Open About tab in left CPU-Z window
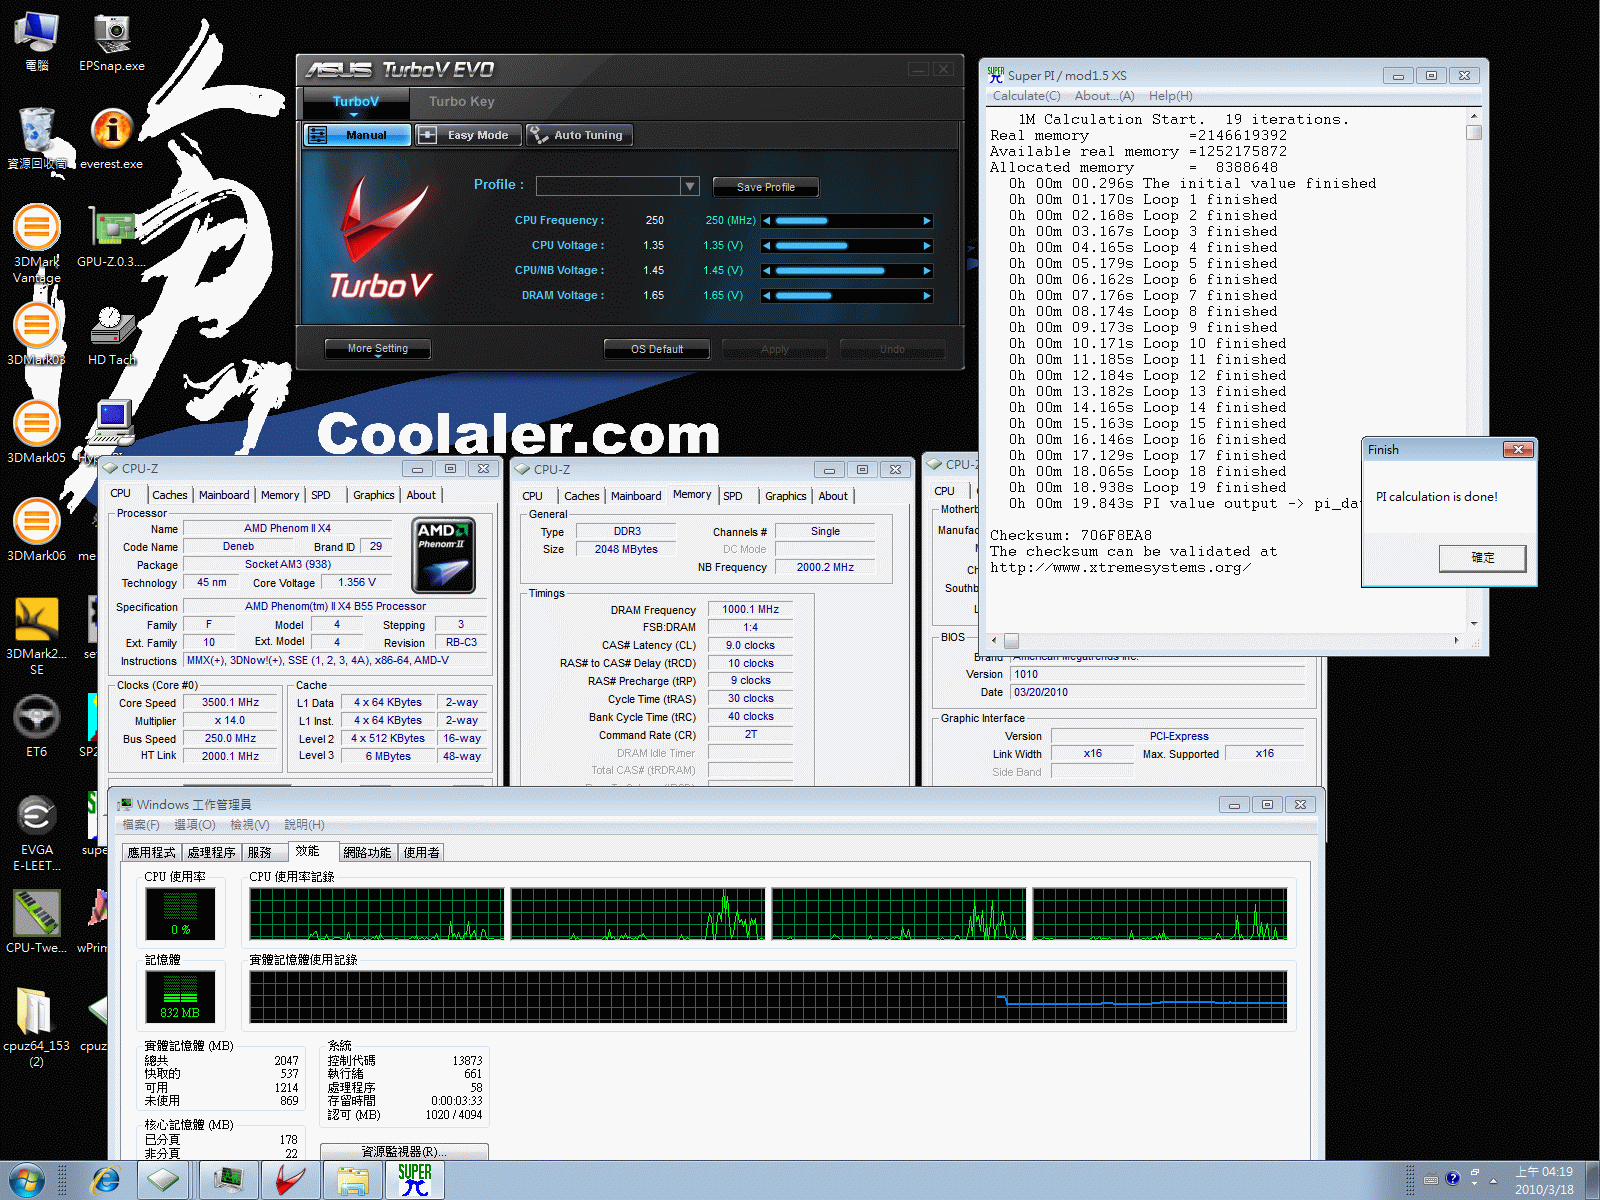This screenshot has width=1600, height=1200. point(421,495)
